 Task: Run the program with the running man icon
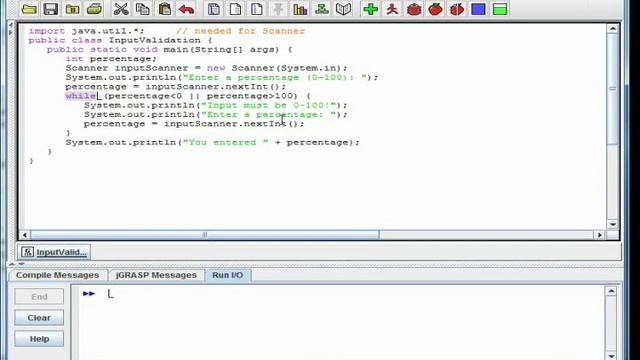point(392,9)
